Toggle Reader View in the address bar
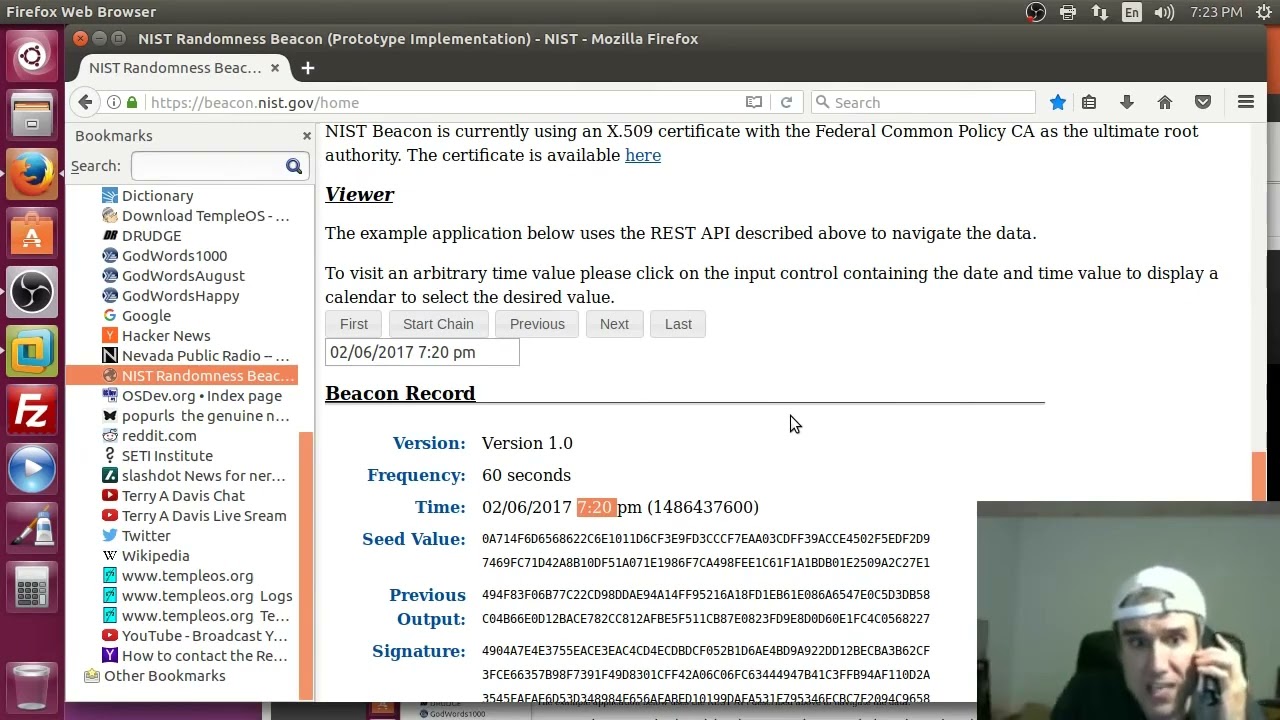Image resolution: width=1280 pixels, height=720 pixels. pos(754,102)
